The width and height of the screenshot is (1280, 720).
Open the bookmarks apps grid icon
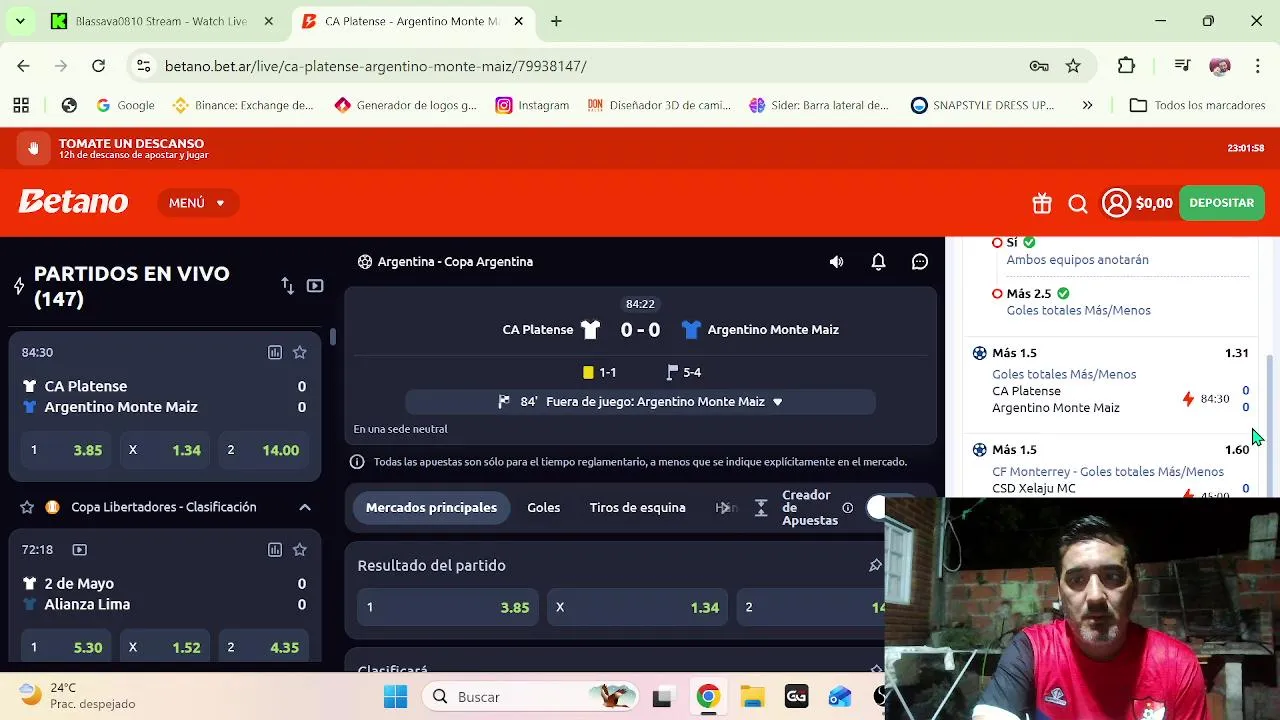21,105
